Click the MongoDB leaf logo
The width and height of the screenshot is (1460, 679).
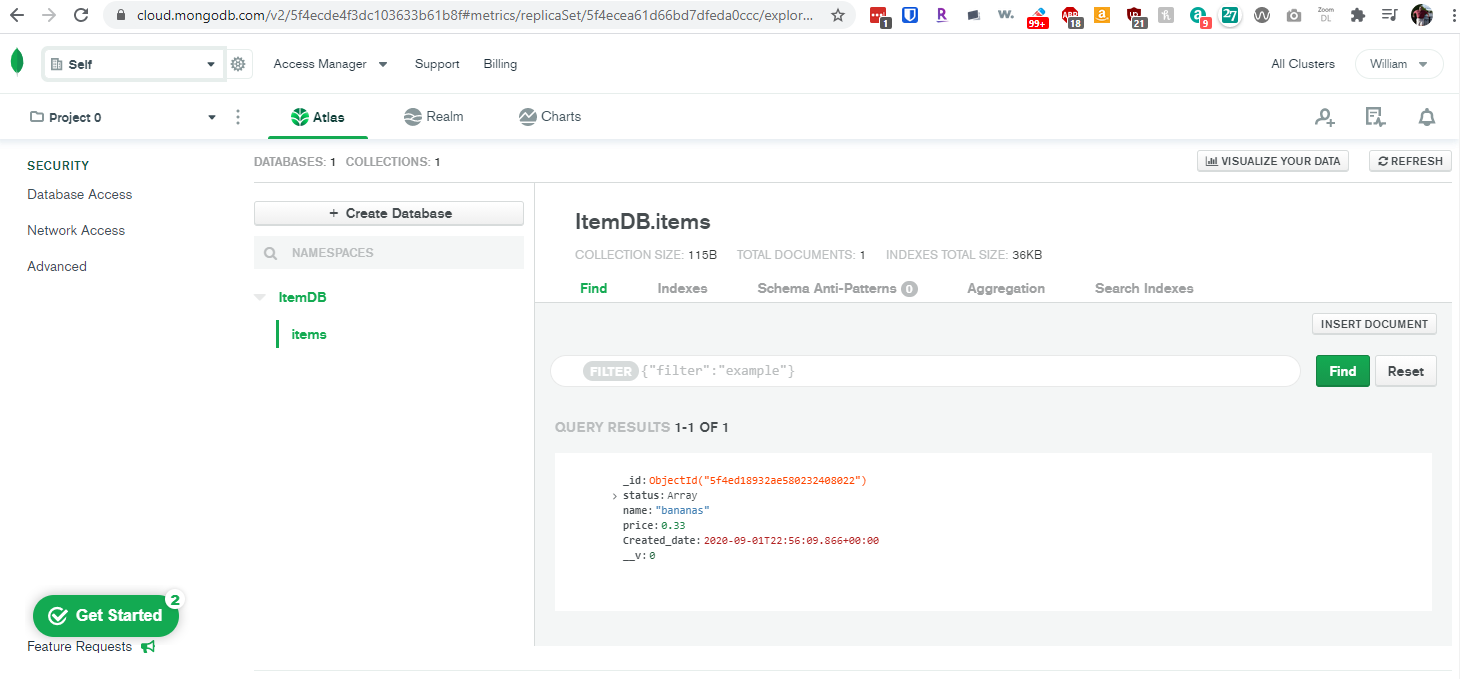(17, 62)
